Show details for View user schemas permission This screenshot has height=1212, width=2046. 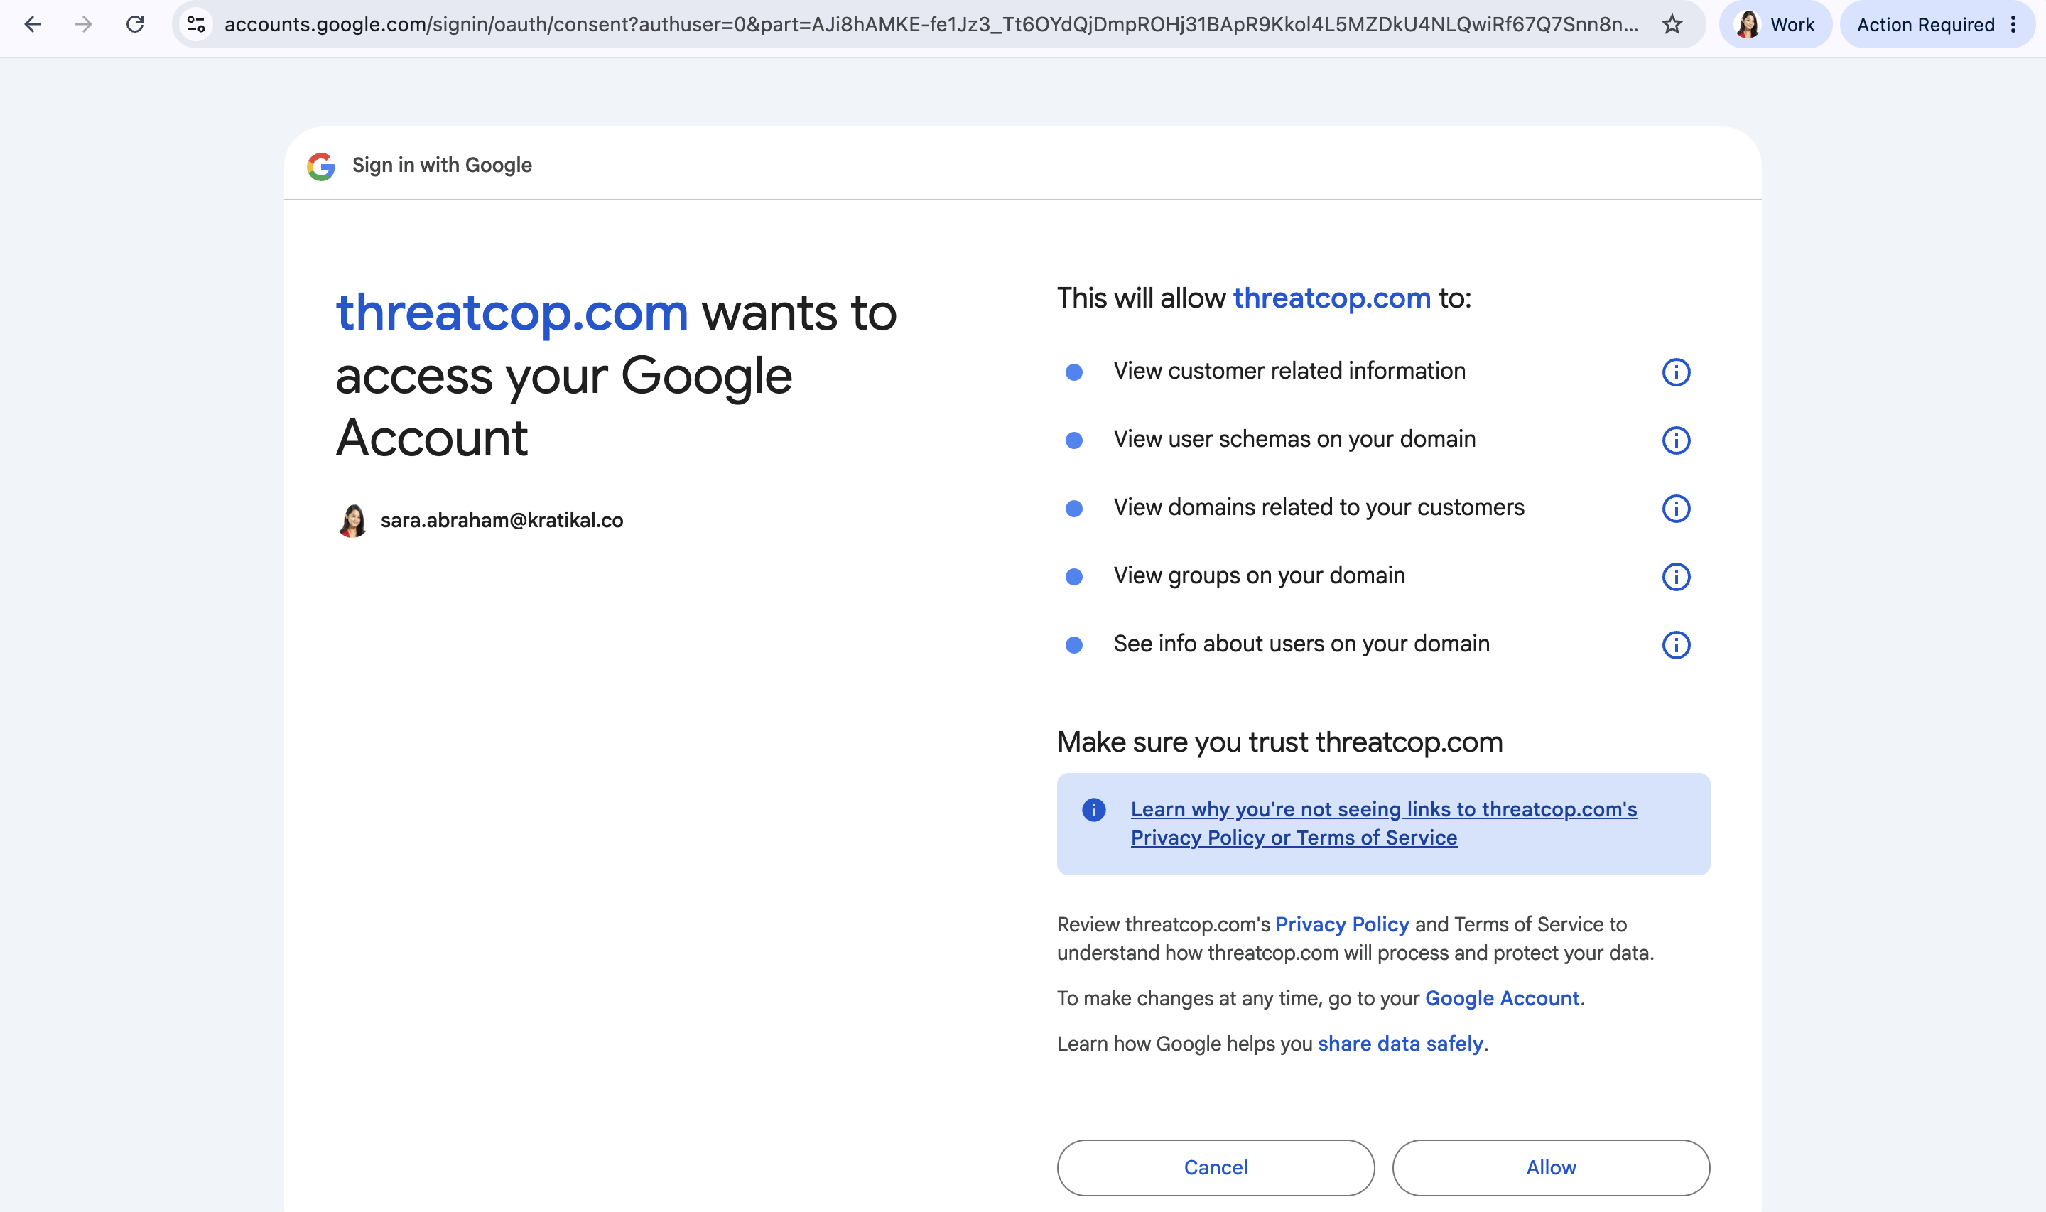1676,440
